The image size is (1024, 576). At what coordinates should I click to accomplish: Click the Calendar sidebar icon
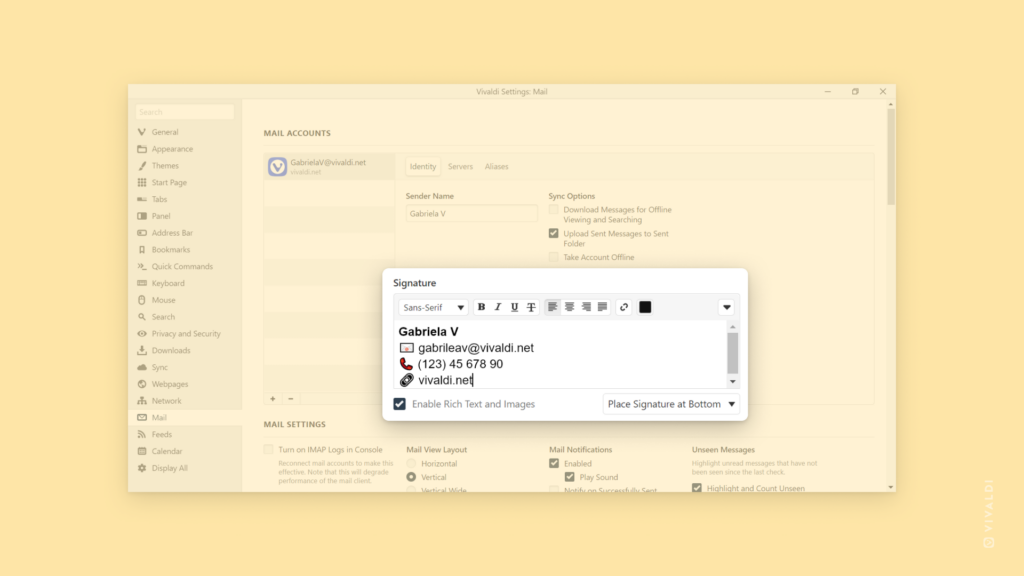[142, 451]
